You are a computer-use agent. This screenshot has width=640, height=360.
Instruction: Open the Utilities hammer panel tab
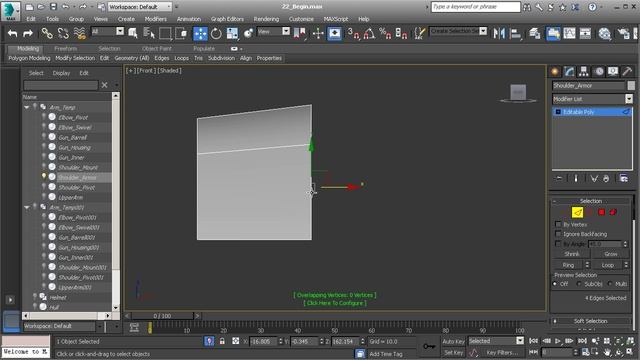coord(627,72)
